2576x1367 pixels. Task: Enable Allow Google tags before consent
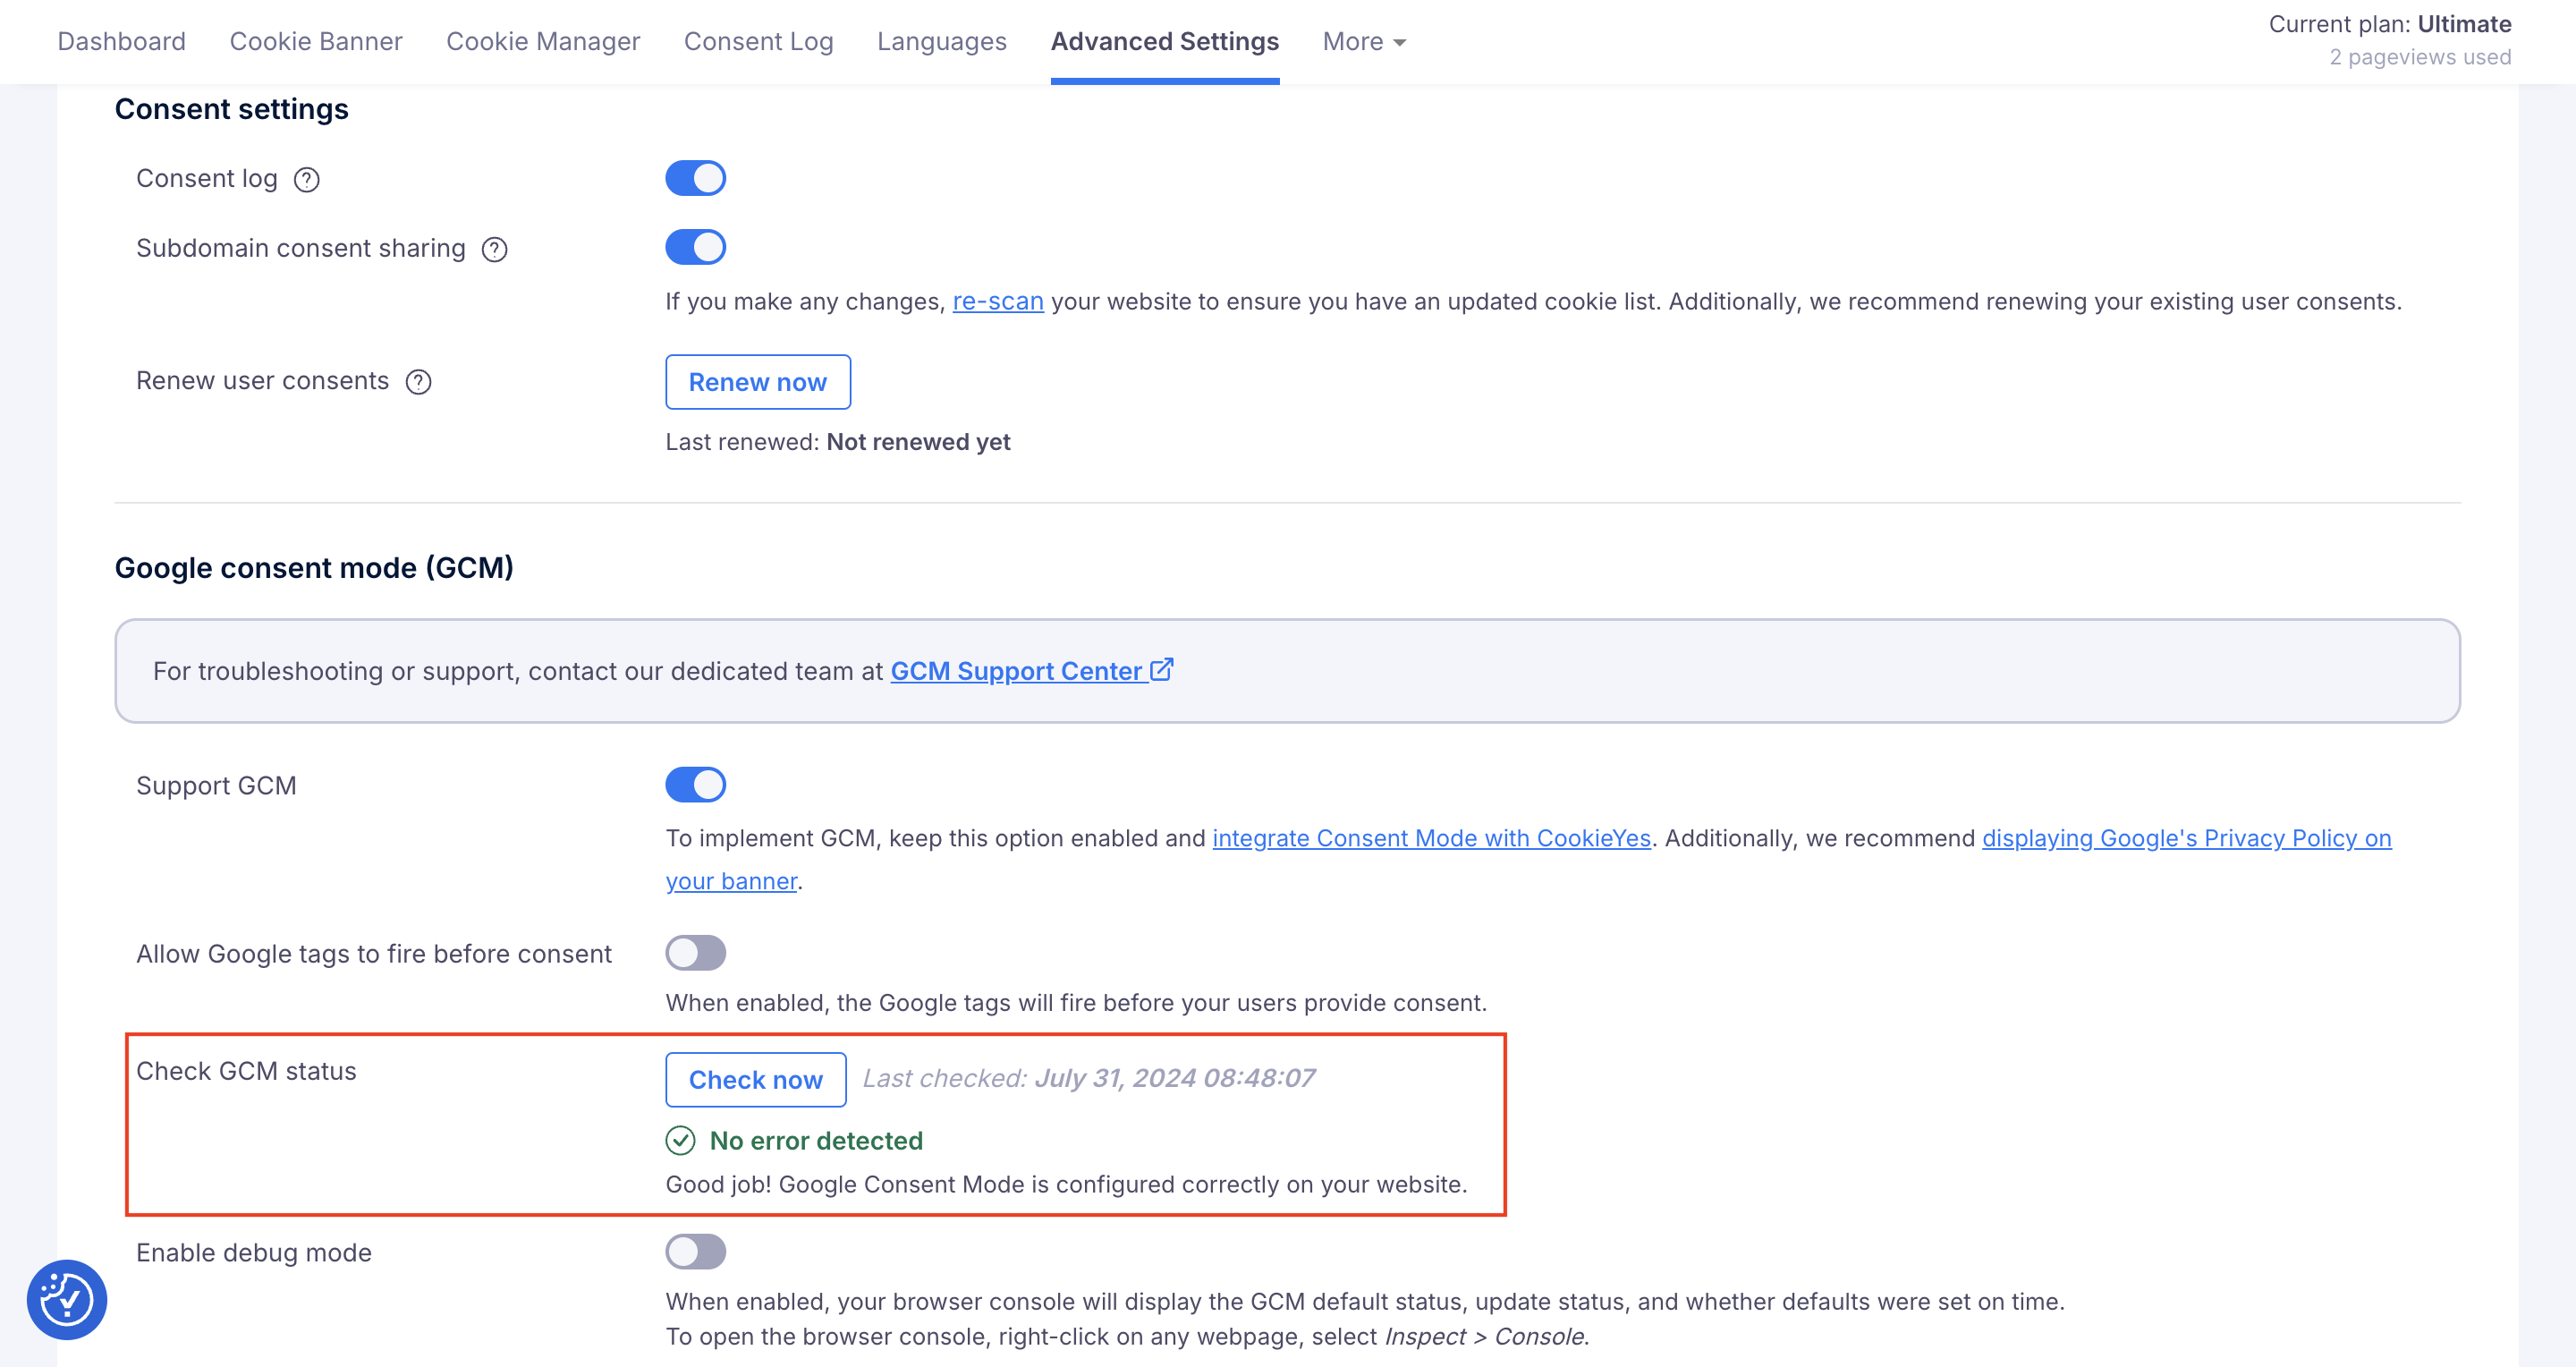695,953
